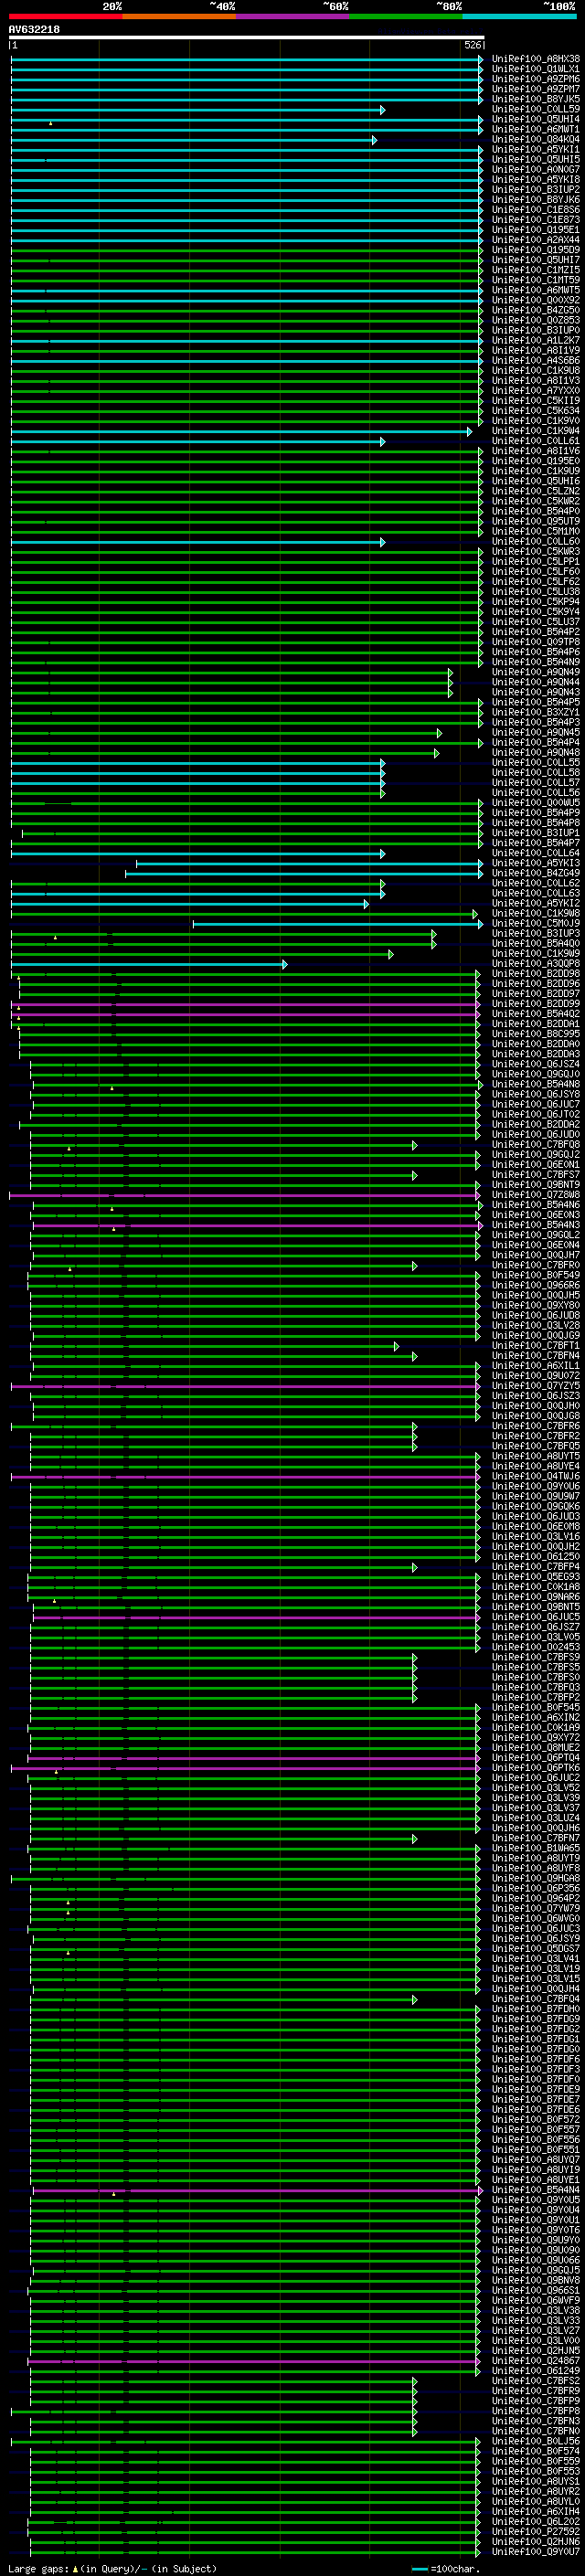Select the UniRef100_C1K9W4 label

point(535,432)
